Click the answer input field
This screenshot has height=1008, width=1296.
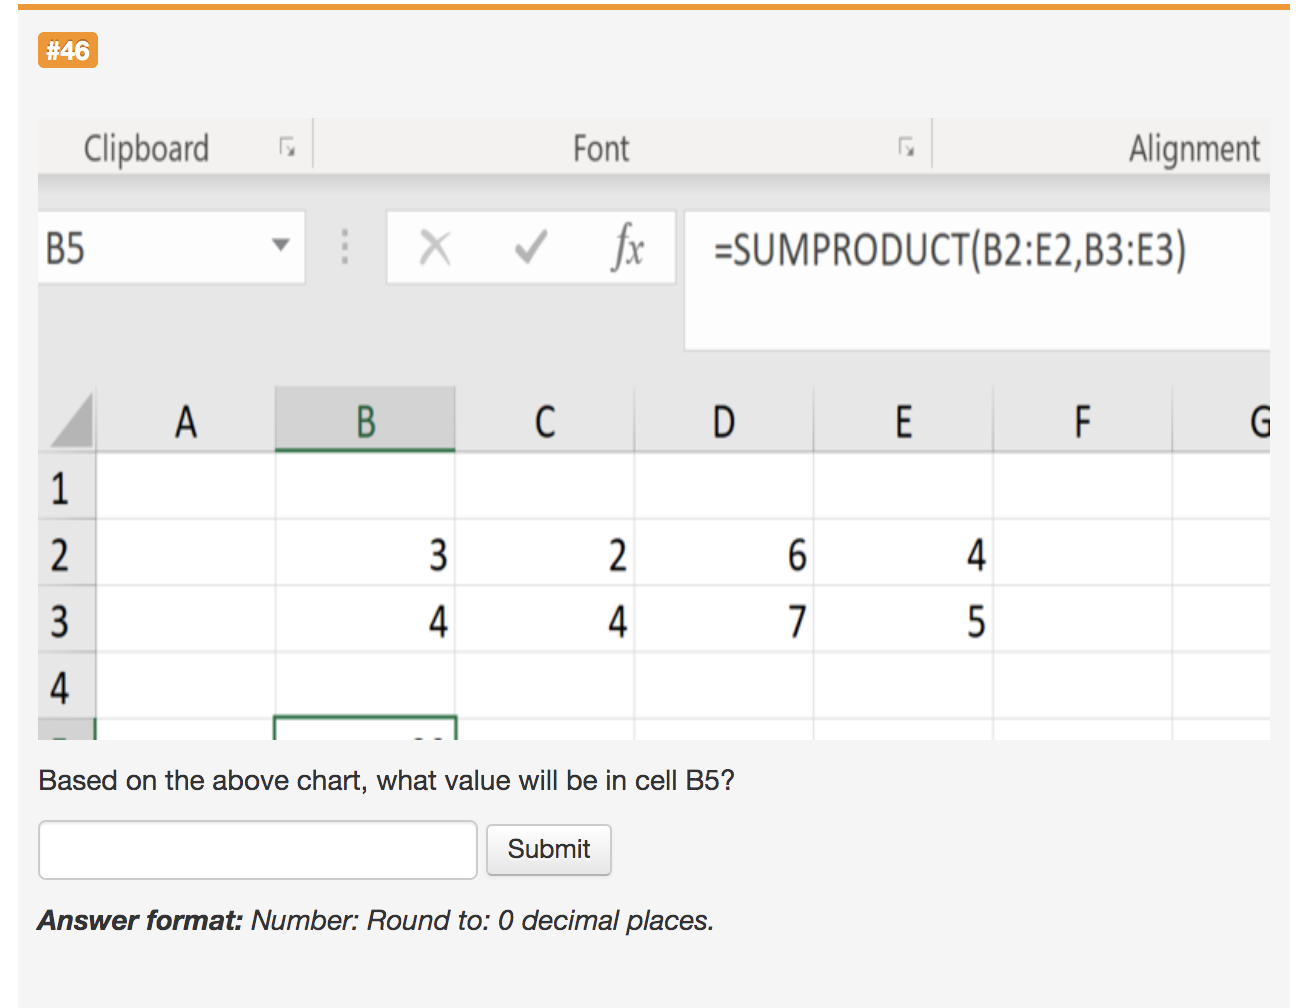[x=257, y=849]
